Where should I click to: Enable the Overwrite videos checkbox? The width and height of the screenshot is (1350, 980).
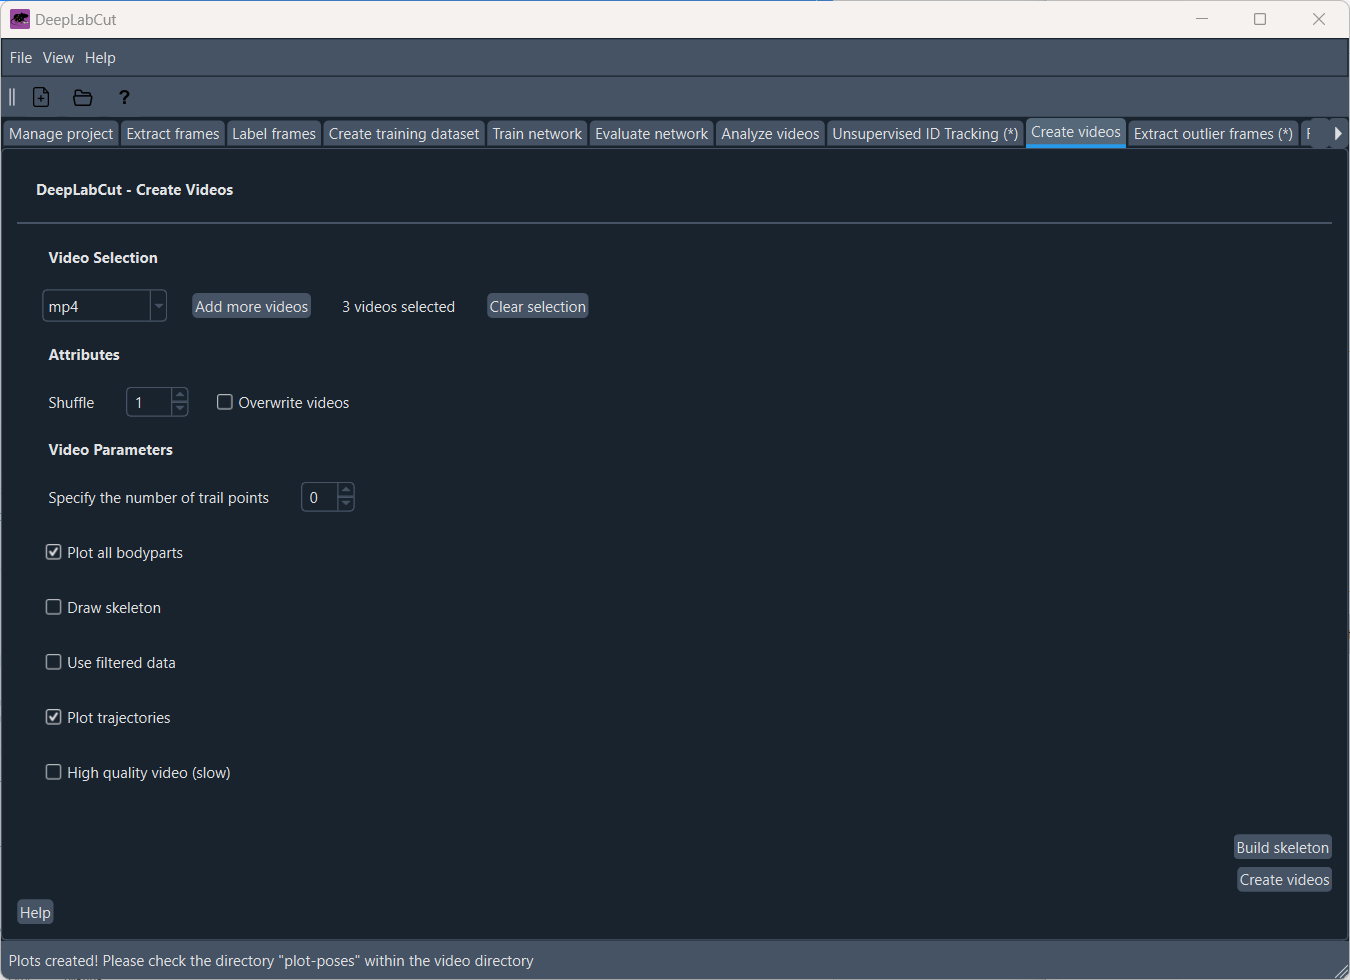[x=225, y=402]
